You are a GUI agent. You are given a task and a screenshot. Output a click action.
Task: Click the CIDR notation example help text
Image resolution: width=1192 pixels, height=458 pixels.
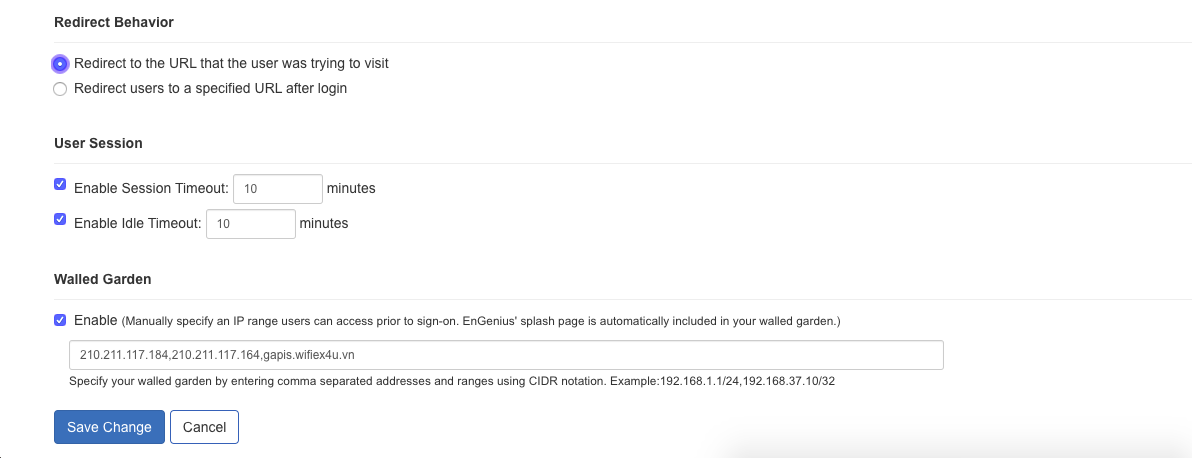point(452,380)
